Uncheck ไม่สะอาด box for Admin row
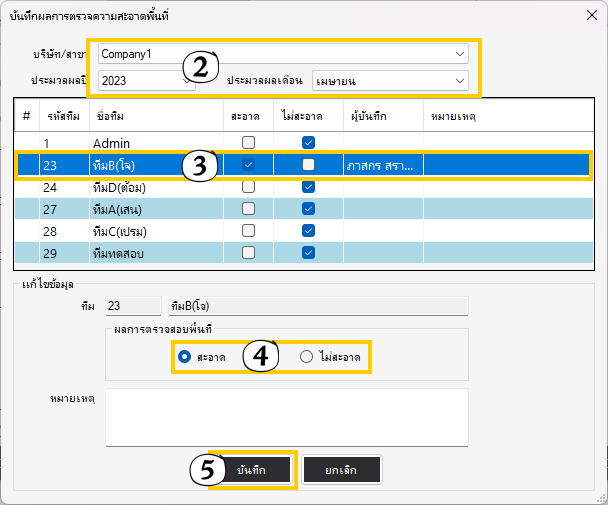The width and height of the screenshot is (608, 505). [x=308, y=143]
